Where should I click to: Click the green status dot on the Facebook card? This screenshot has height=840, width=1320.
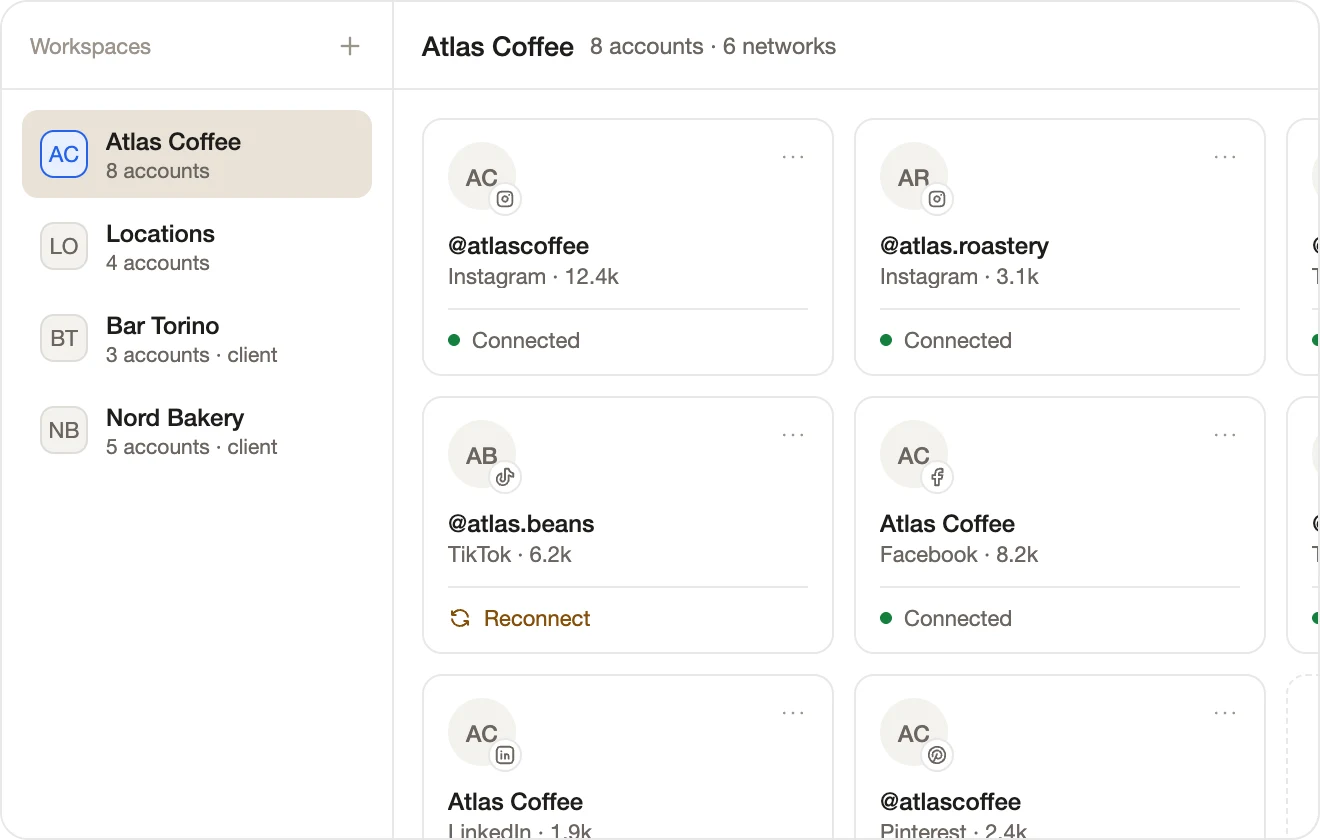(x=886, y=618)
